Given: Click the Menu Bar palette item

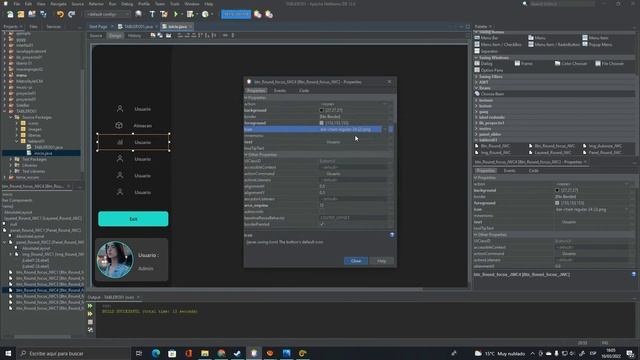Looking at the screenshot, I should [486, 38].
